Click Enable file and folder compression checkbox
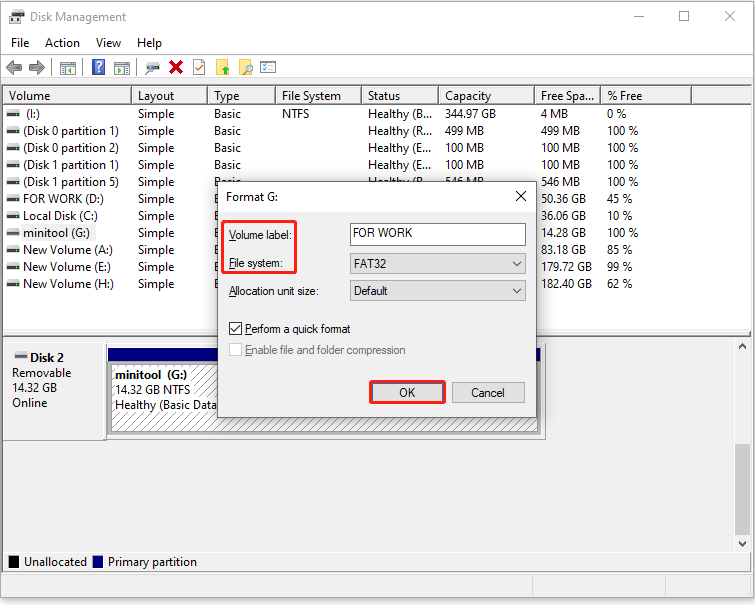The height and width of the screenshot is (605, 755). coord(235,350)
